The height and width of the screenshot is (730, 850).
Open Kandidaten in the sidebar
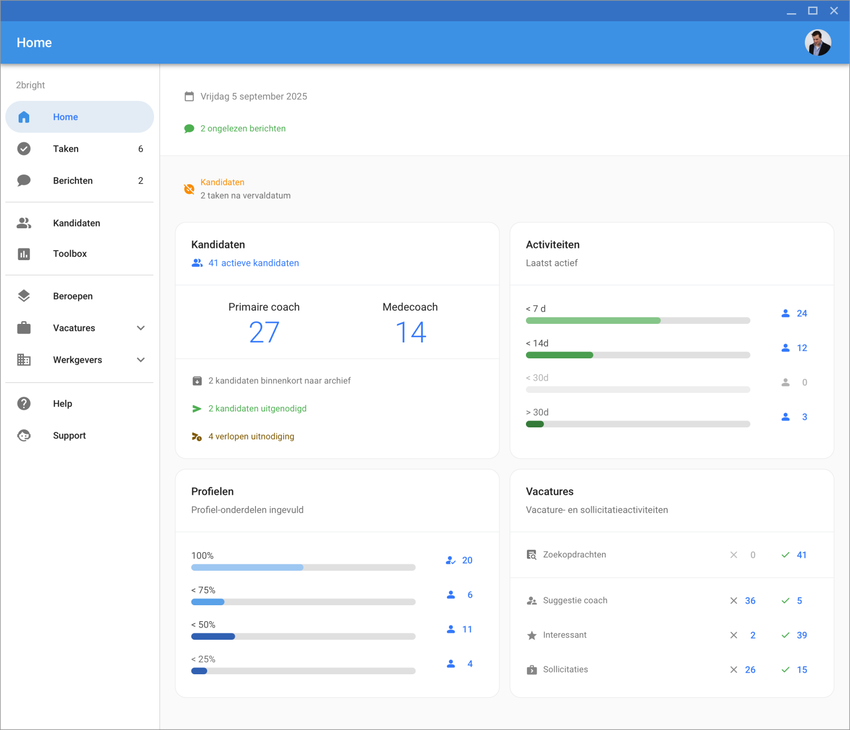76,223
